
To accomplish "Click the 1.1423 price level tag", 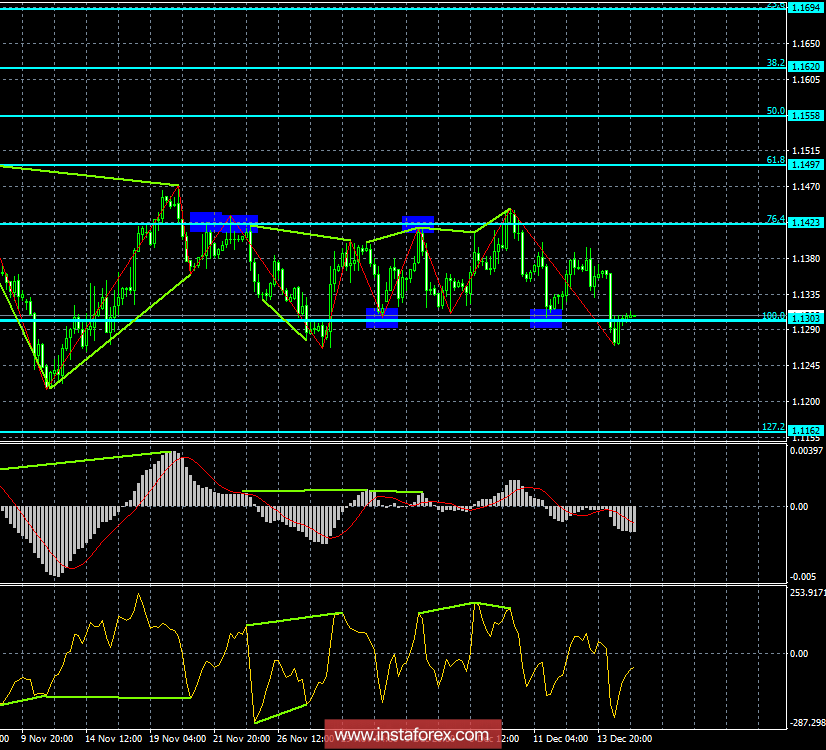I will tap(806, 223).
